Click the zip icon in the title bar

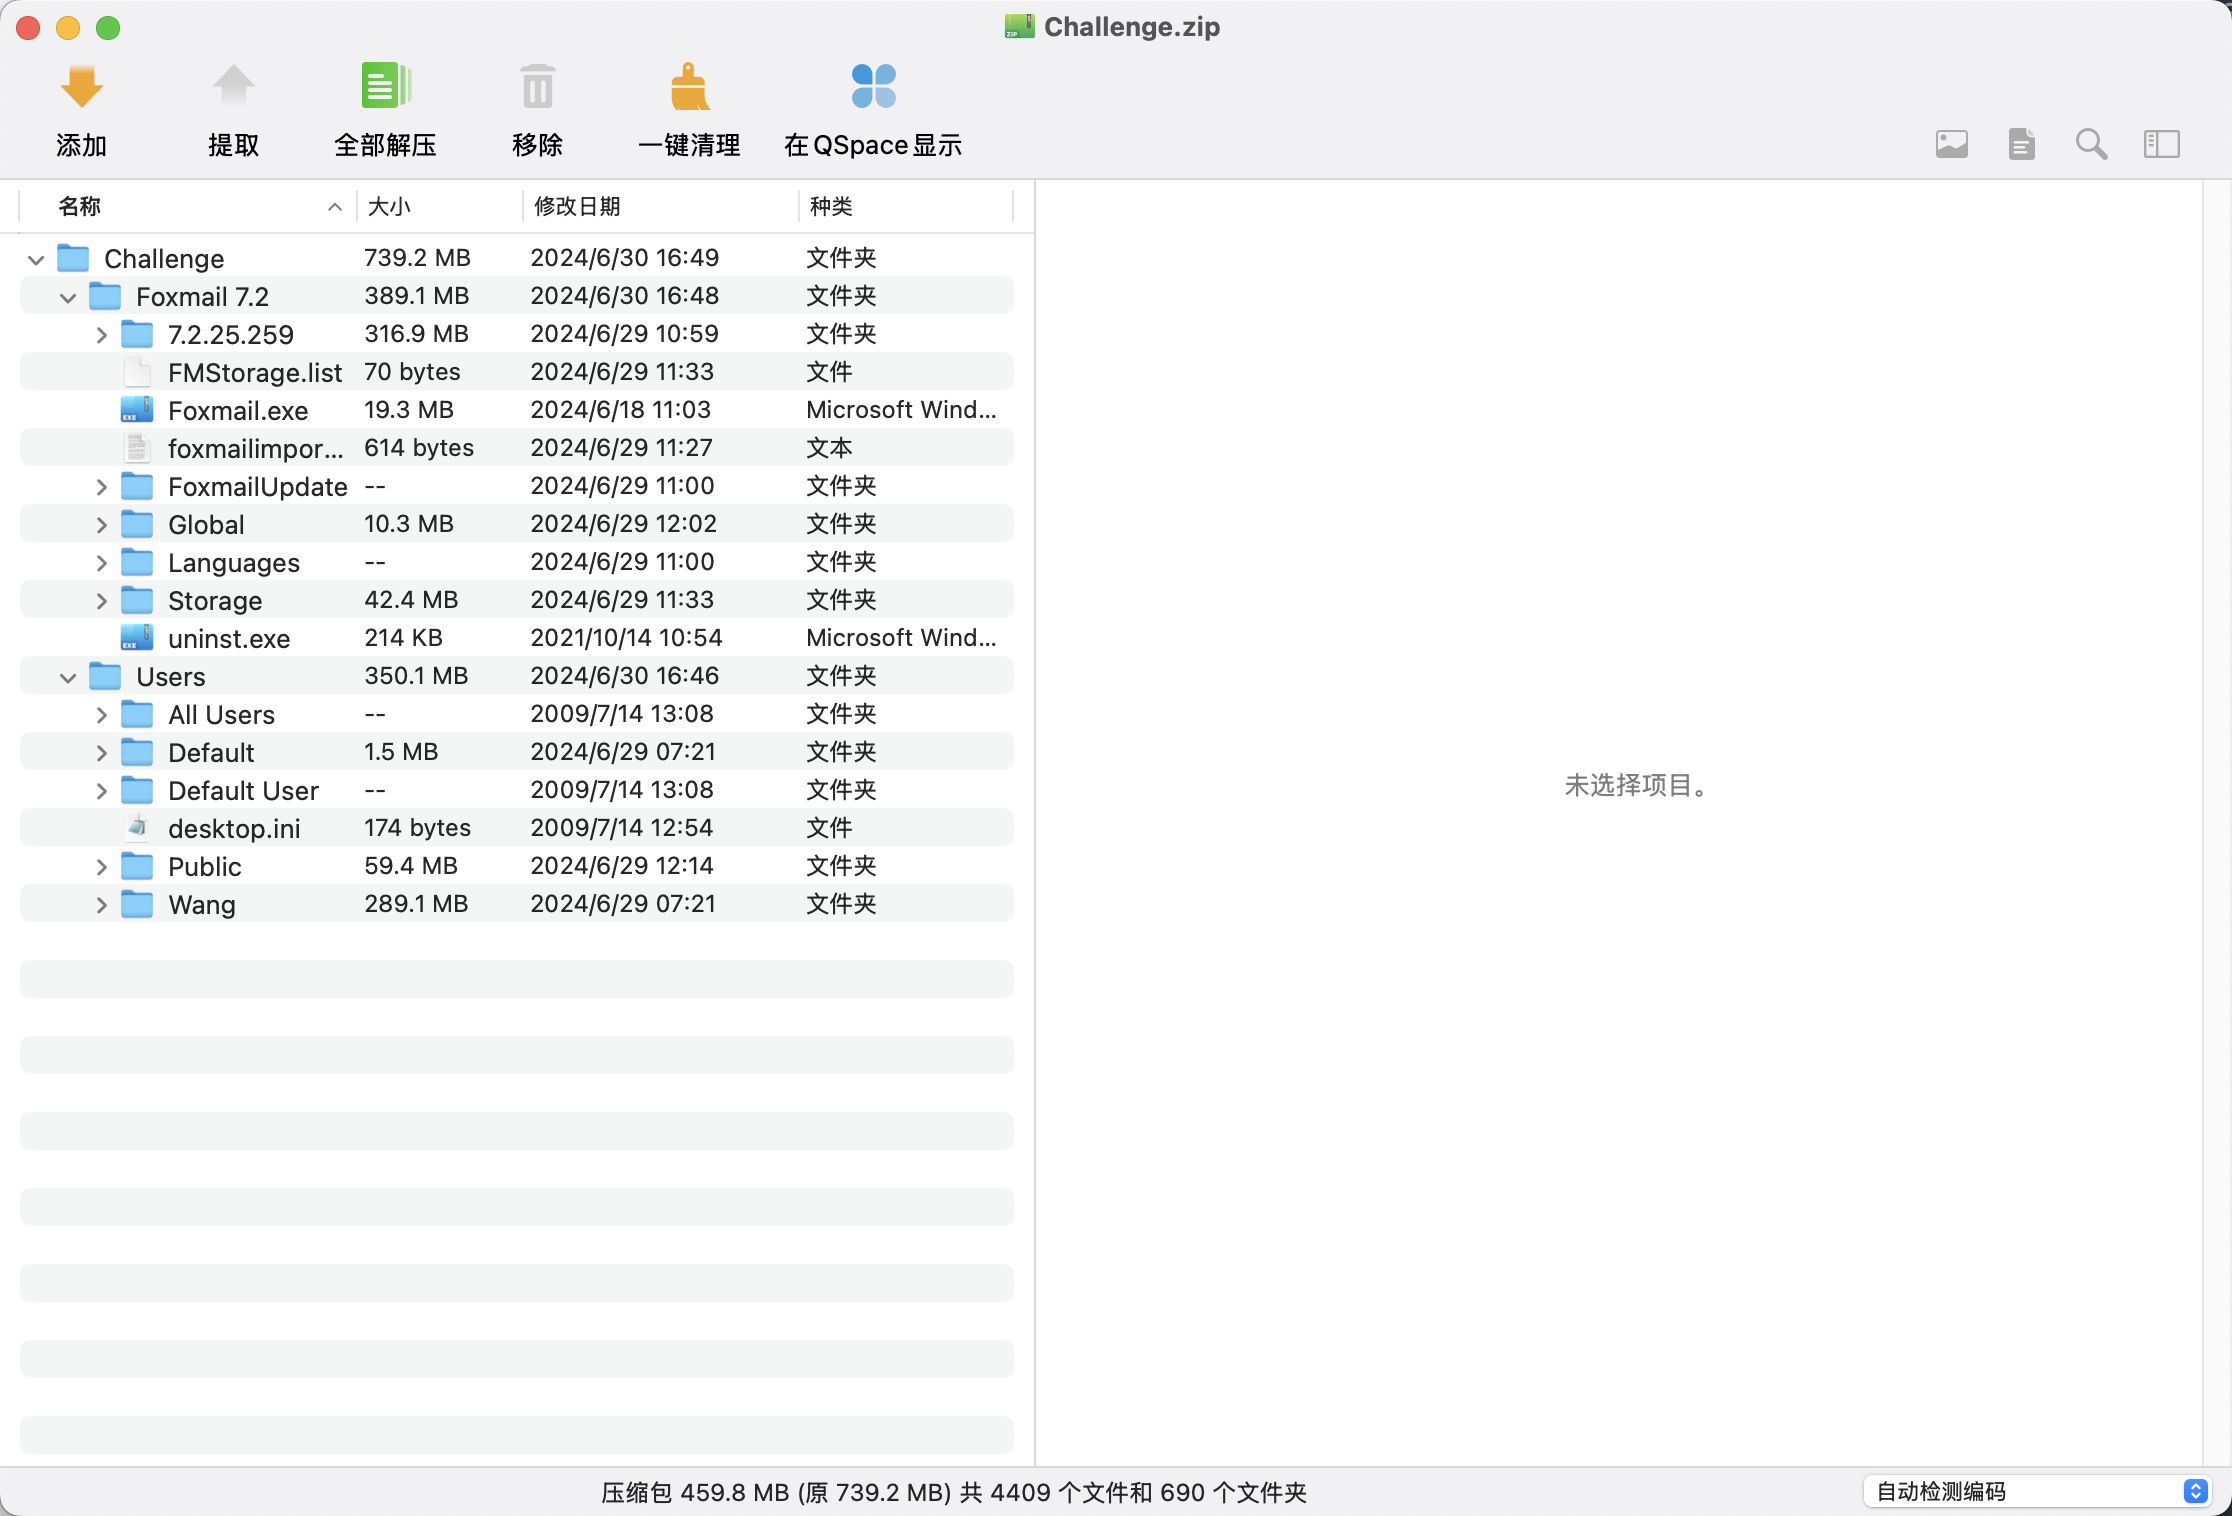pyautogui.click(x=1019, y=27)
